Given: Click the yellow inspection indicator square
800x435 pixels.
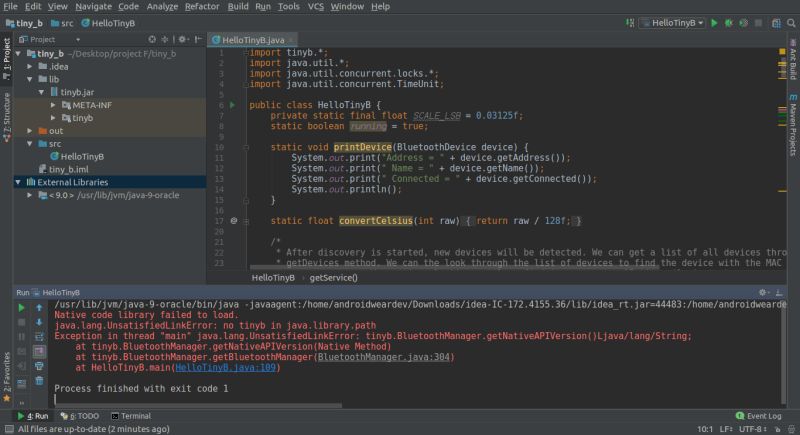Looking at the screenshot, I should pos(782,52).
